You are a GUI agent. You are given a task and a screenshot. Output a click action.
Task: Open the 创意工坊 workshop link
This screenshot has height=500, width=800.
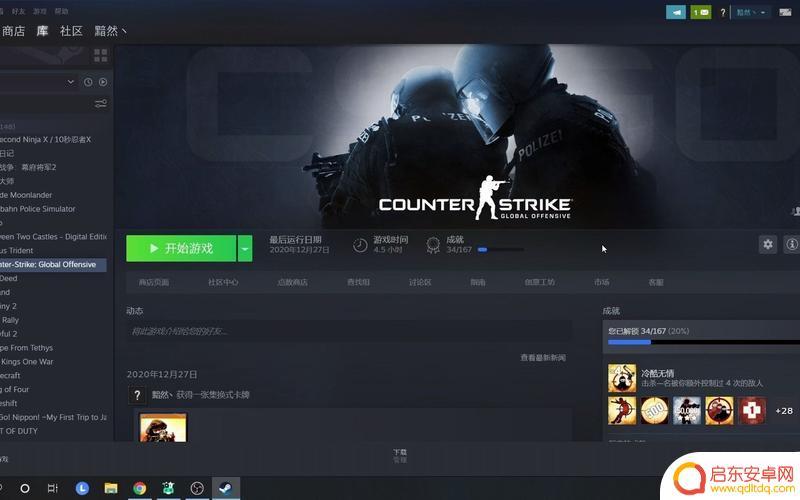click(x=539, y=282)
